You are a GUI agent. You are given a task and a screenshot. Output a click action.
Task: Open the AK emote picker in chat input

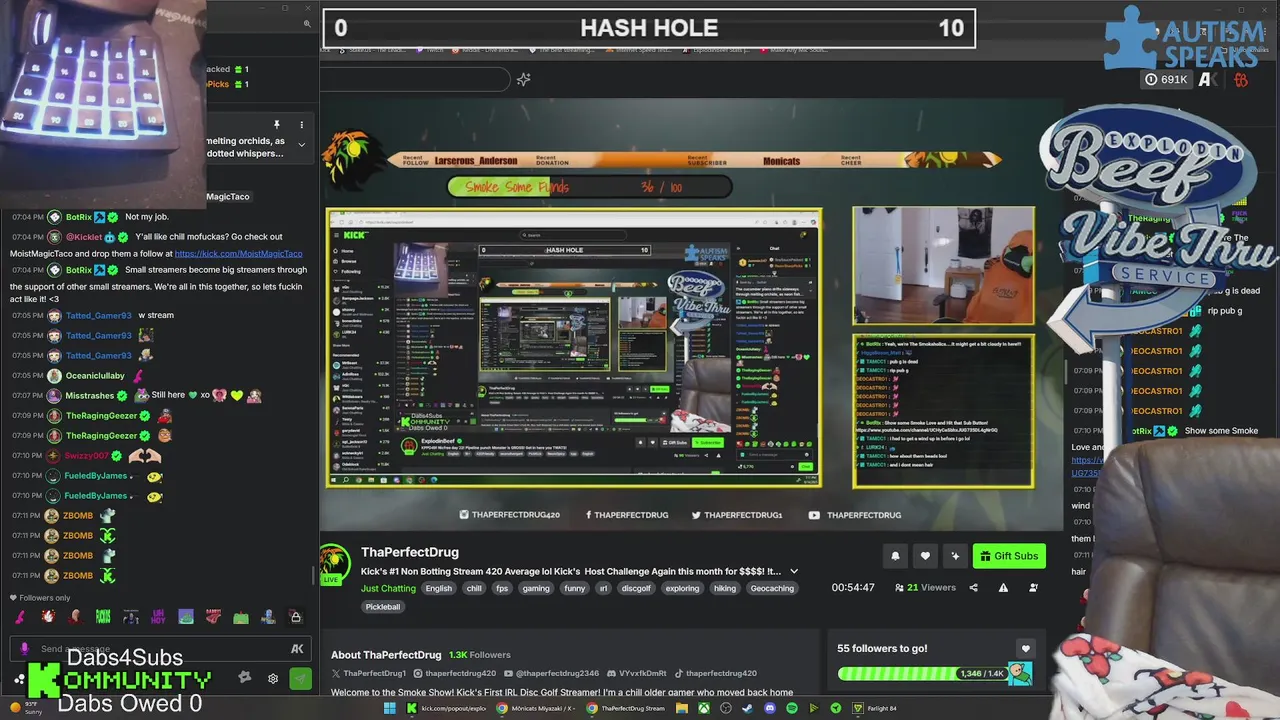(x=297, y=649)
